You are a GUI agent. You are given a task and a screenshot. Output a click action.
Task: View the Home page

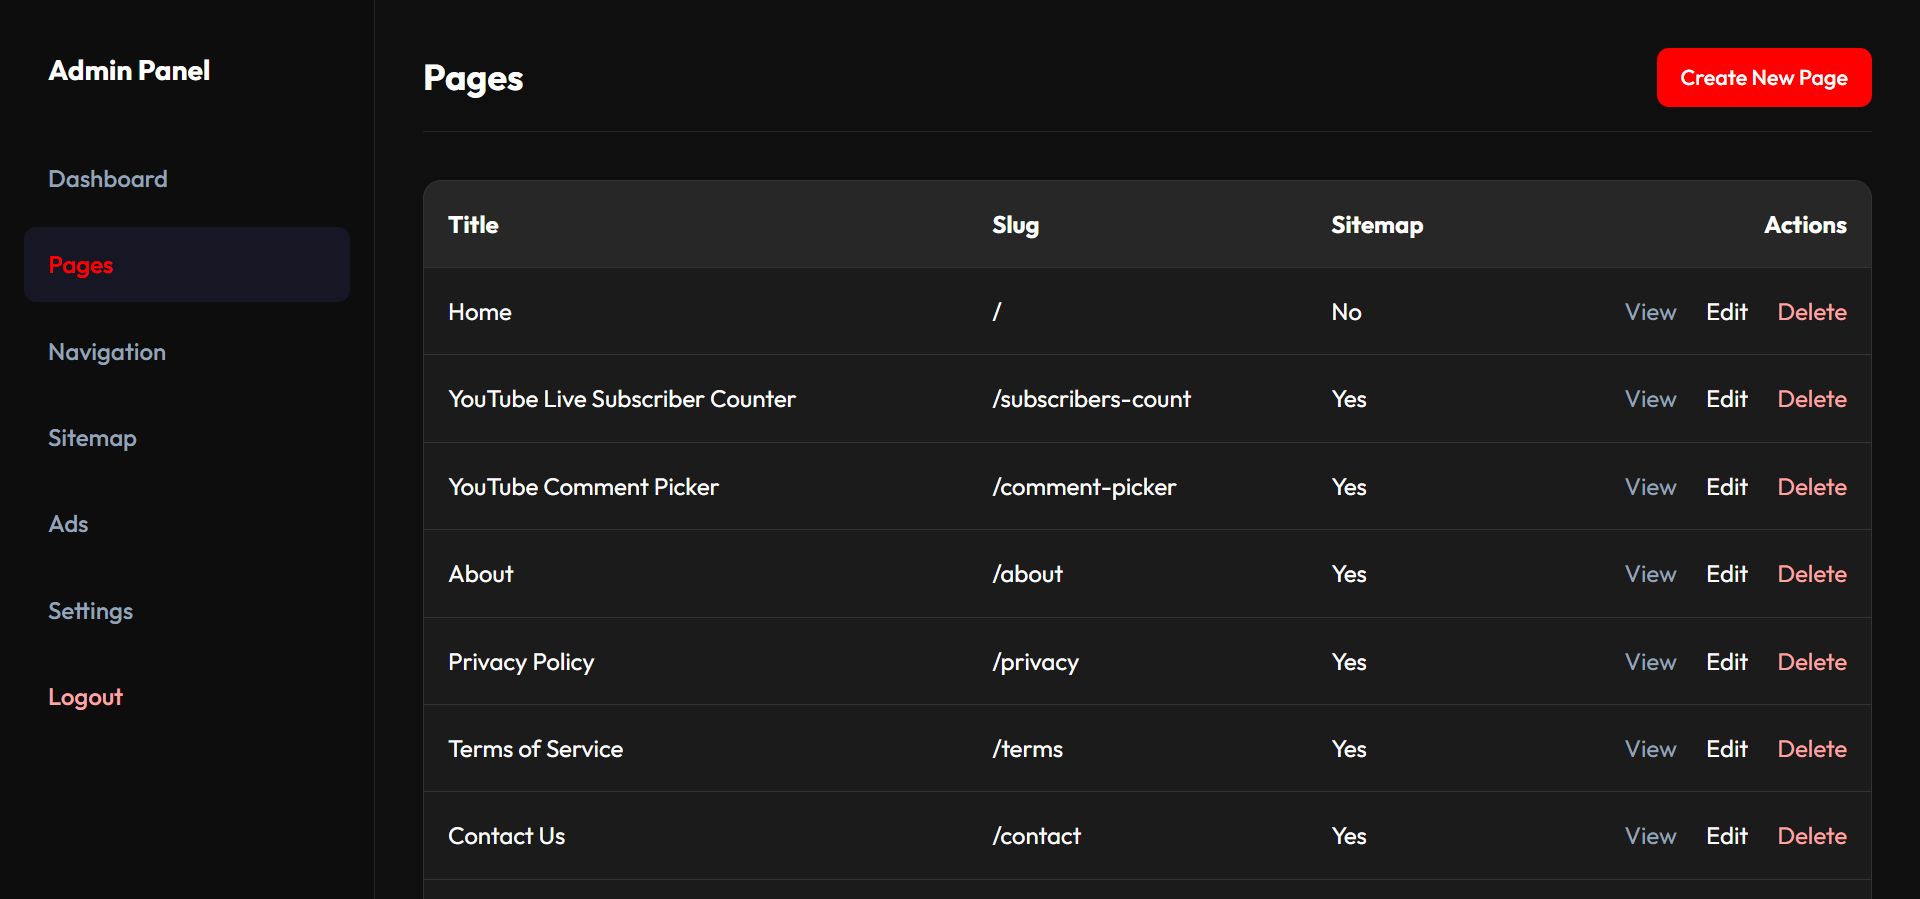pyautogui.click(x=1650, y=312)
